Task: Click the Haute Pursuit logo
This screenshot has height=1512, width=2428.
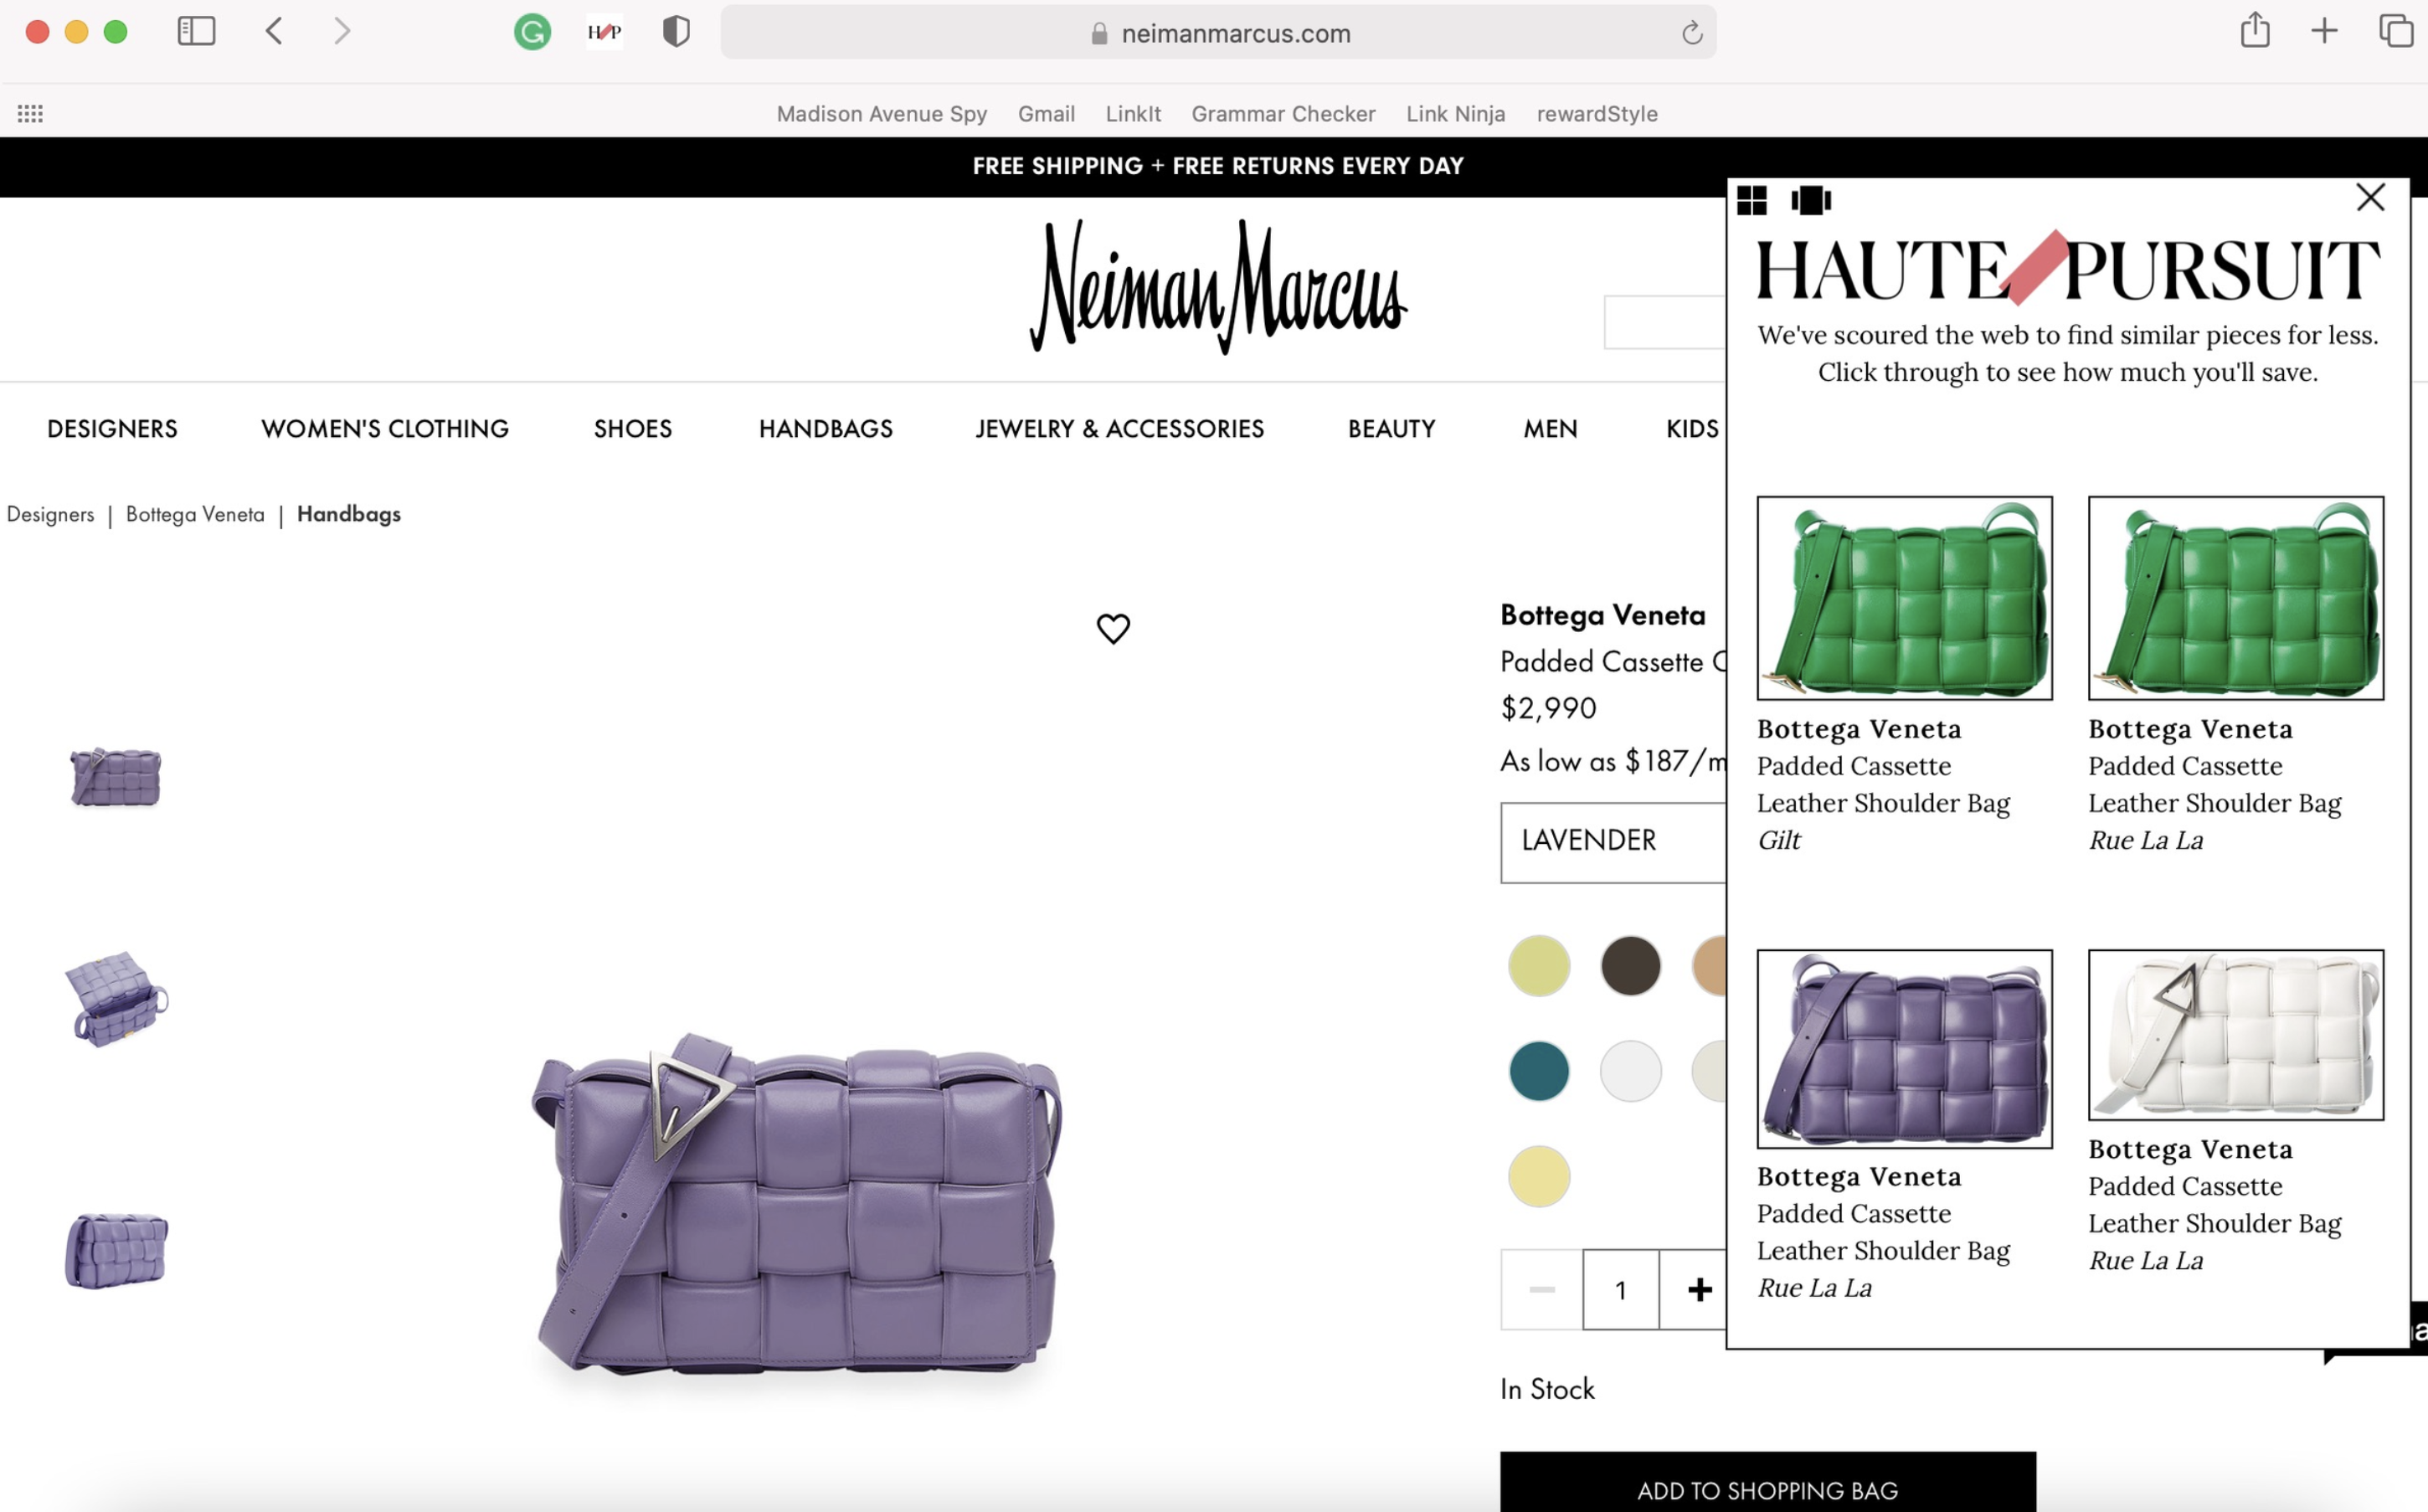Action: point(2068,268)
